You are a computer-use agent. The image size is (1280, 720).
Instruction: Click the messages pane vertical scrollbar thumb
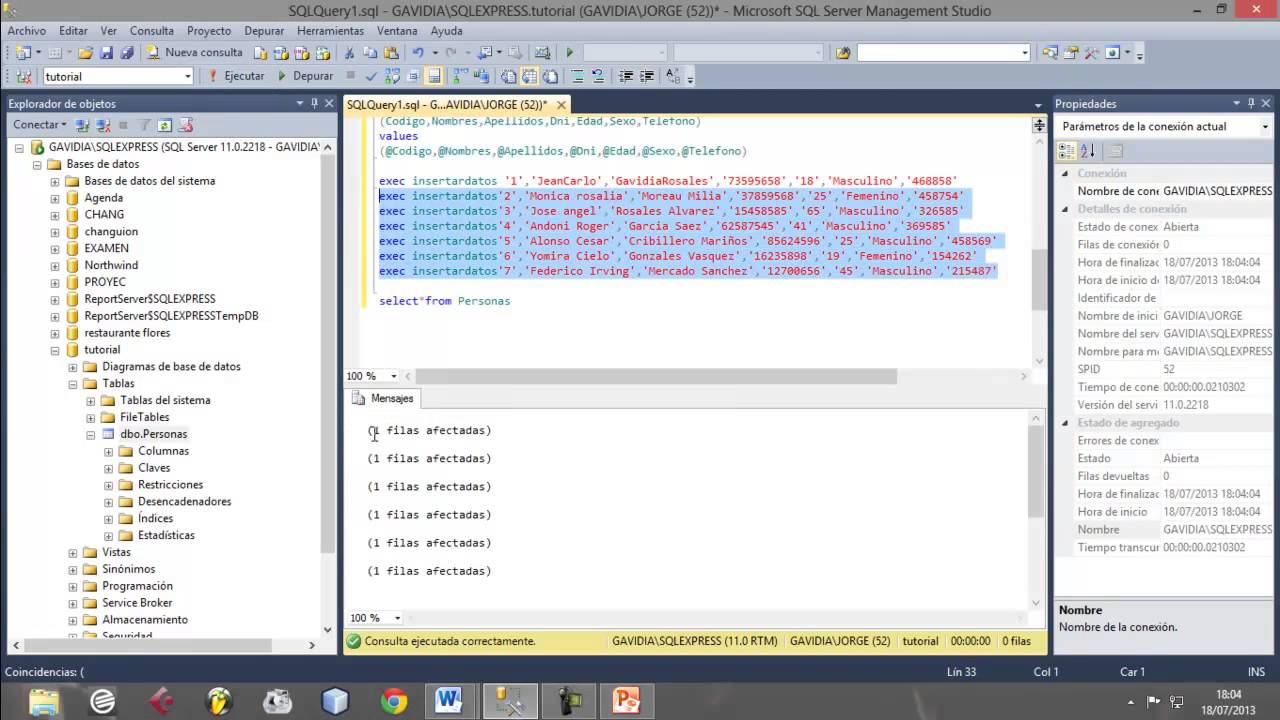(x=1037, y=472)
